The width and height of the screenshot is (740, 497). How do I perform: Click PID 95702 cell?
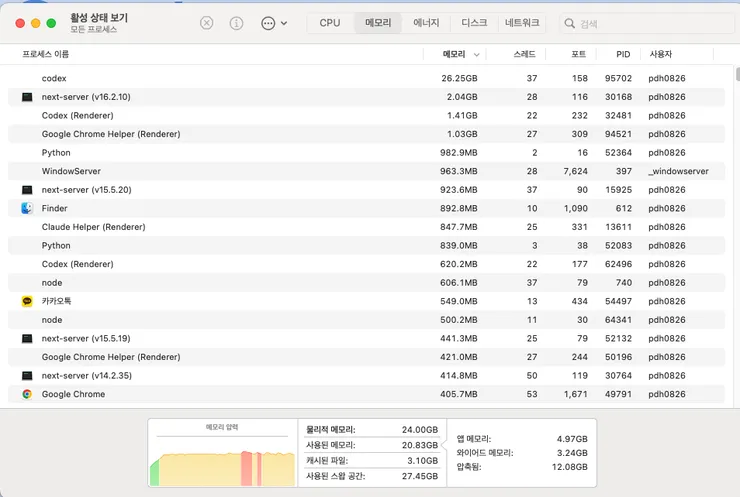(x=618, y=78)
